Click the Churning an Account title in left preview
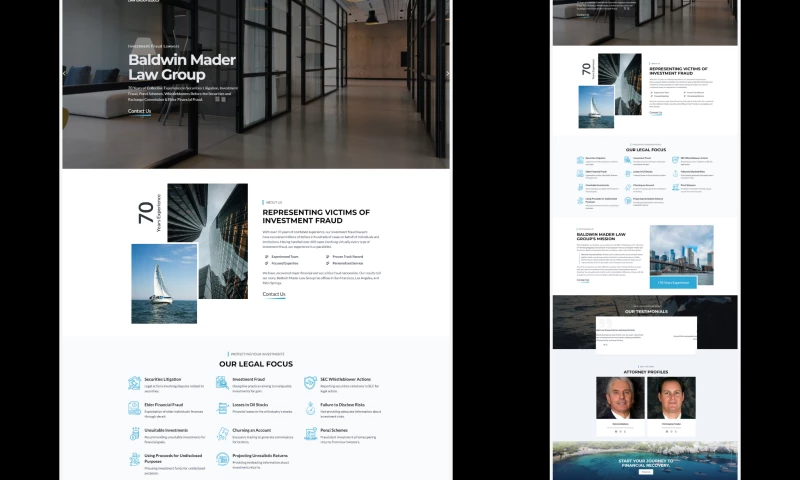 pos(252,430)
